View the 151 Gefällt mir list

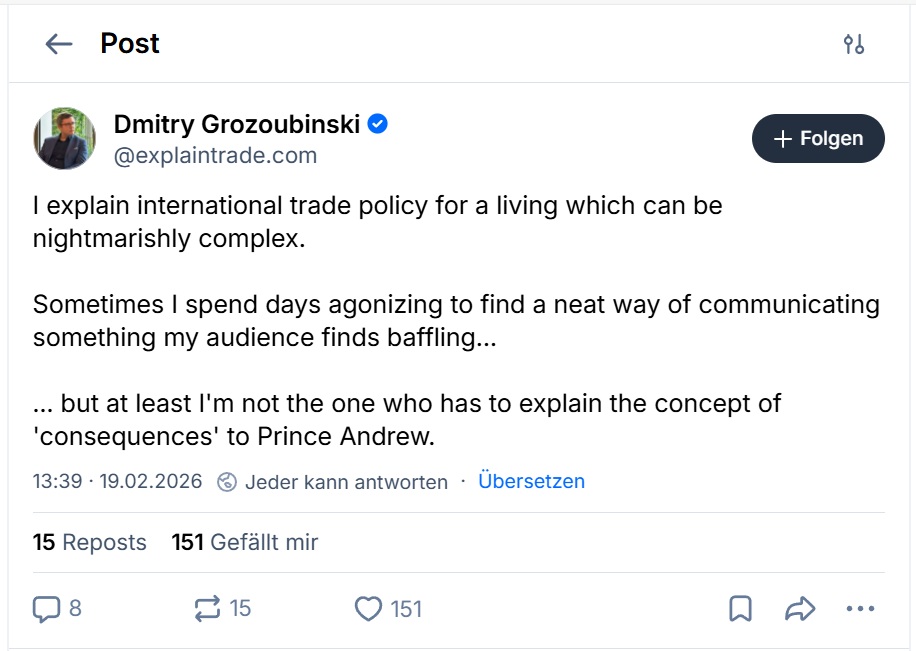click(x=245, y=542)
